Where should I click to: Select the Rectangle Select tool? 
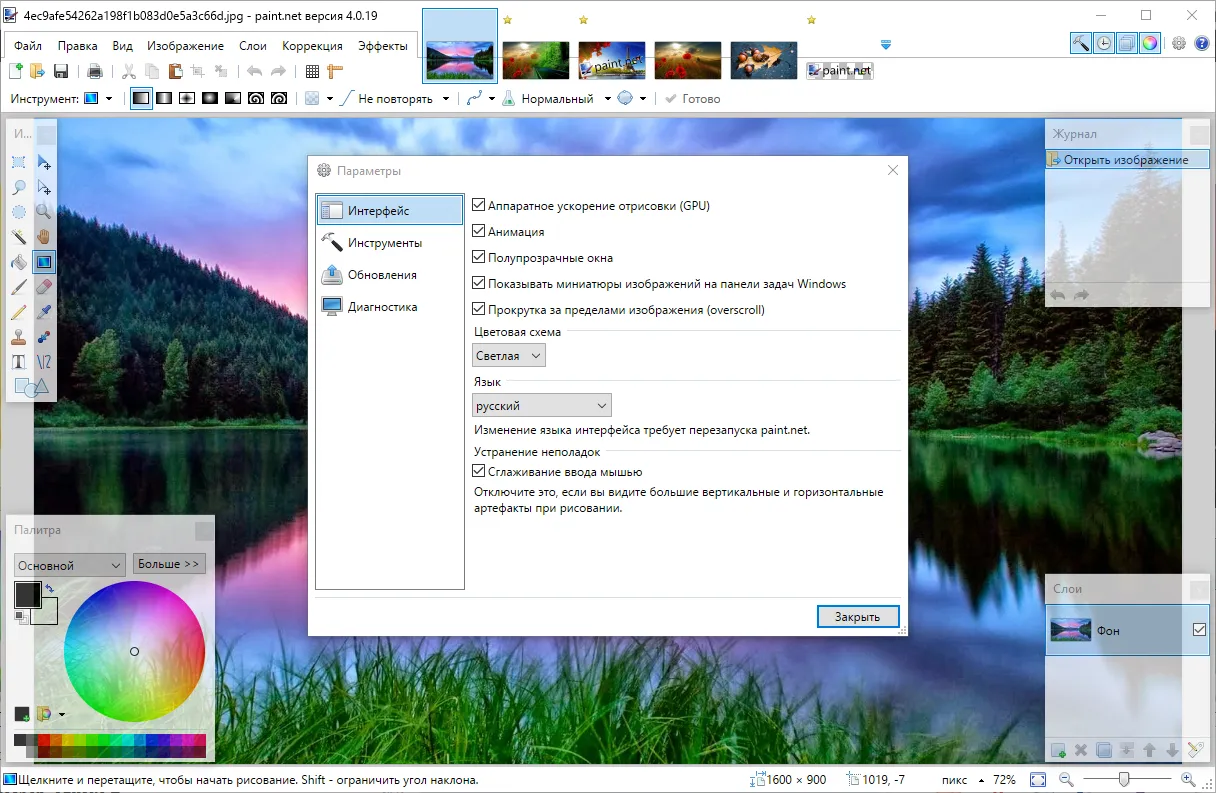[19, 162]
